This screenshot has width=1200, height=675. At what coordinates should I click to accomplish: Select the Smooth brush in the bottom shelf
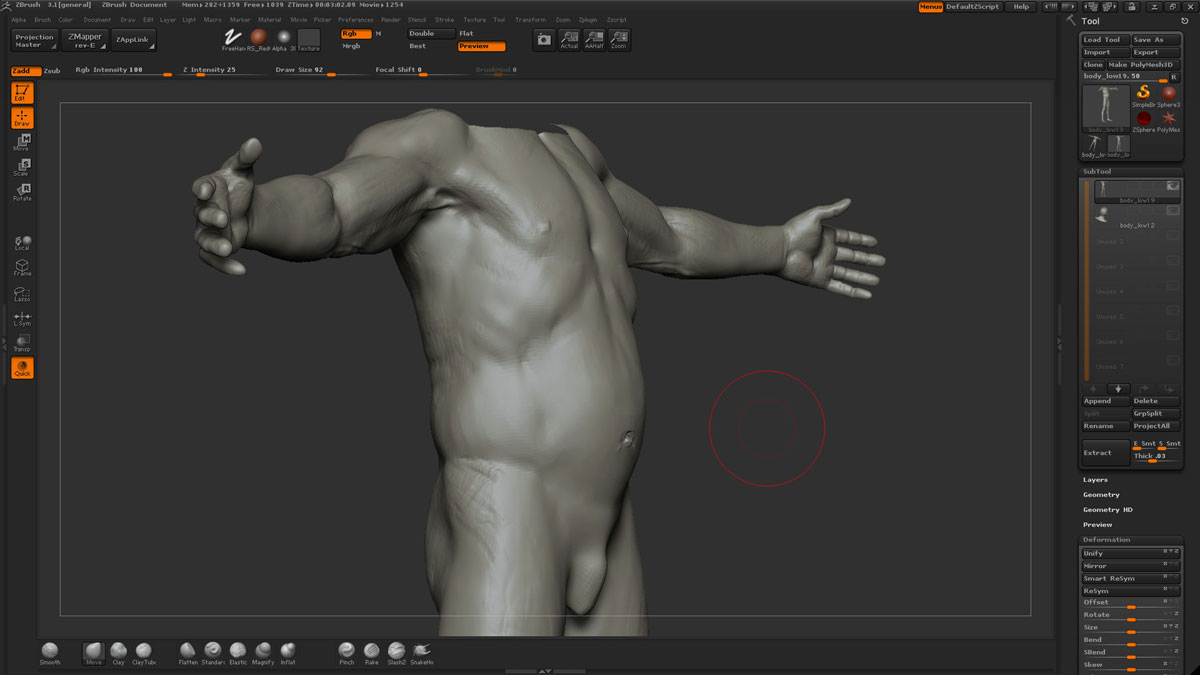pyautogui.click(x=49, y=651)
